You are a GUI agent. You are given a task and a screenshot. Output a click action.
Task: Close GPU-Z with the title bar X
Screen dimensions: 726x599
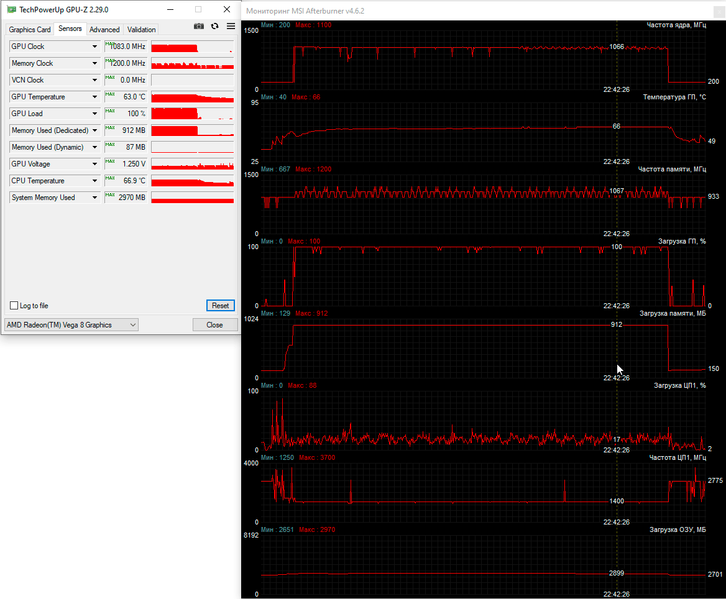pos(228,9)
